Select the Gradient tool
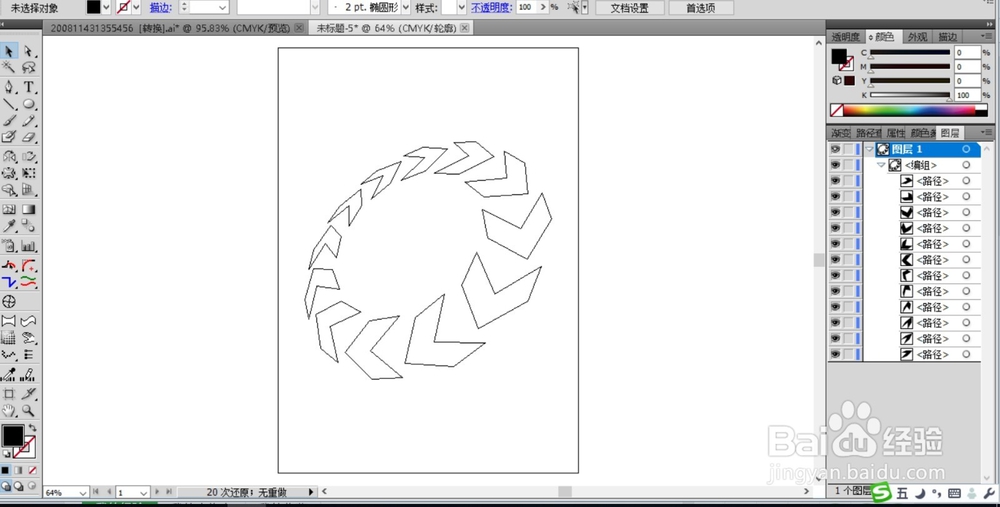 pyautogui.click(x=29, y=209)
